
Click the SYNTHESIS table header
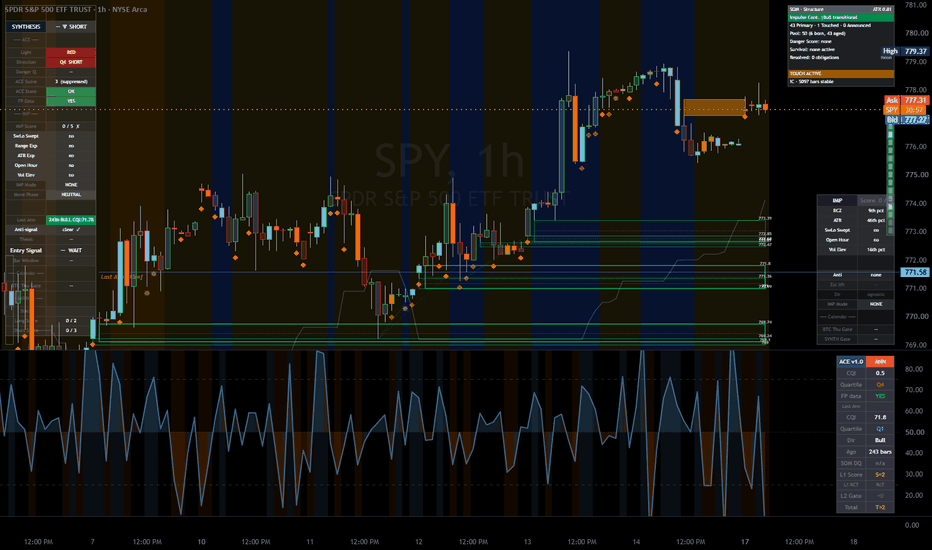pyautogui.click(x=26, y=27)
